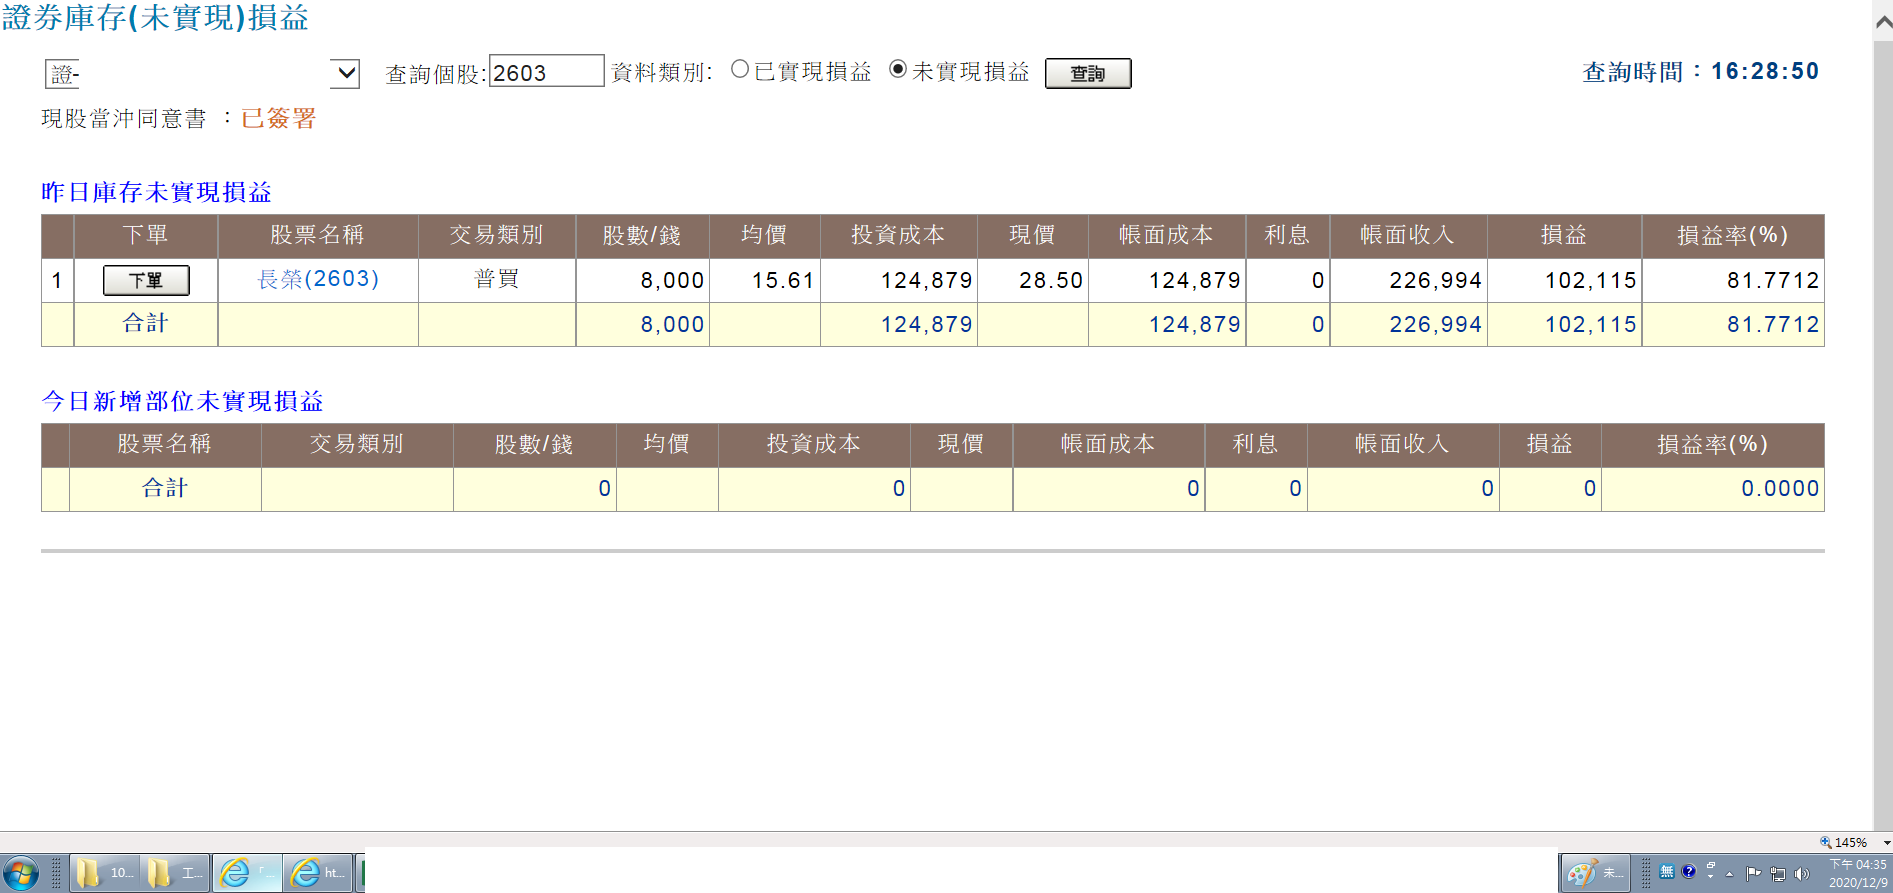This screenshot has width=1893, height=893.
Task: Select the 已實現損益 radio button
Action: point(740,69)
